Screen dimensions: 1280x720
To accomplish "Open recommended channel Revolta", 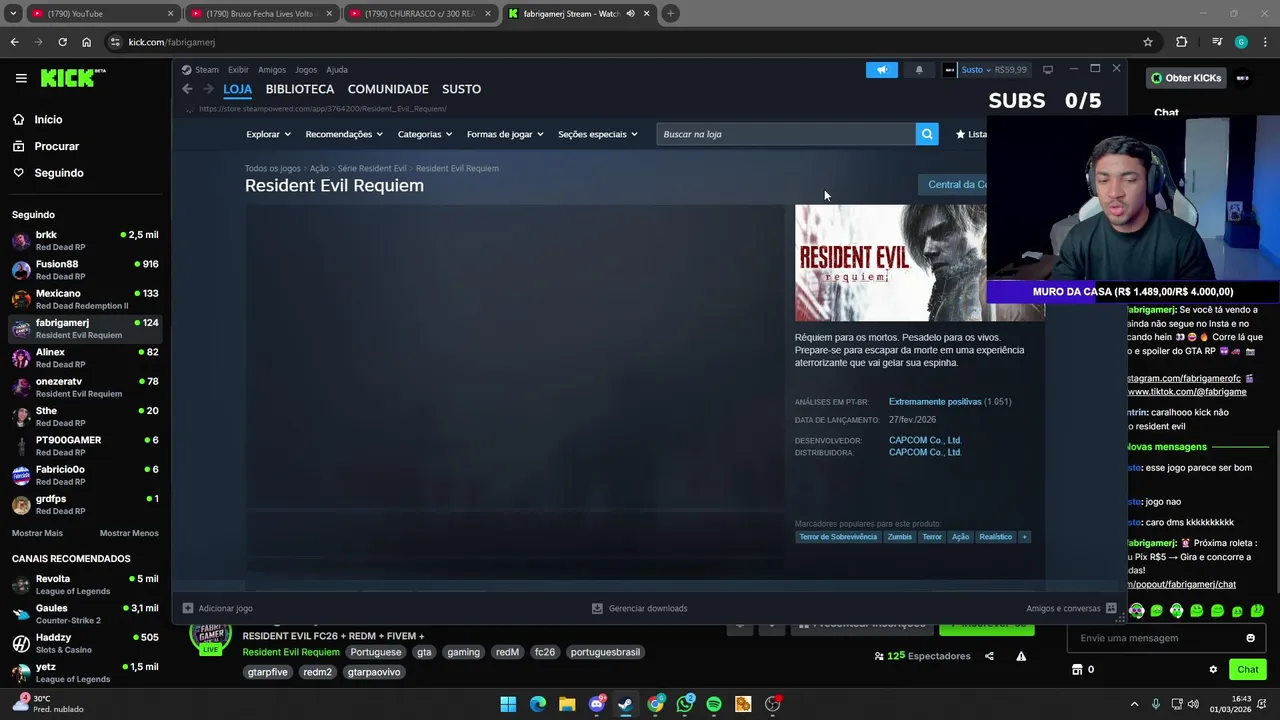I will coord(85,585).
